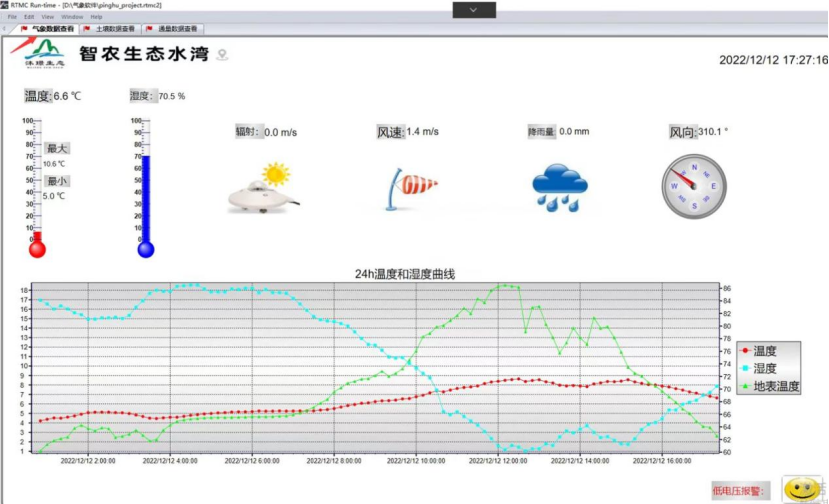Select the 气象数据查看 tab
The width and height of the screenshot is (829, 504).
coord(47,29)
